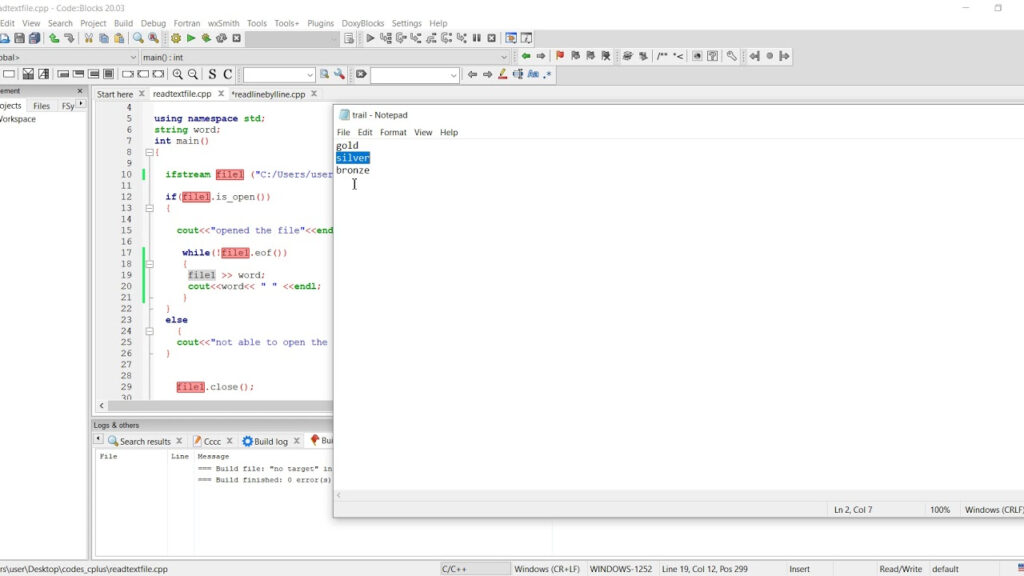Jump back using green left arrow

coord(526,56)
